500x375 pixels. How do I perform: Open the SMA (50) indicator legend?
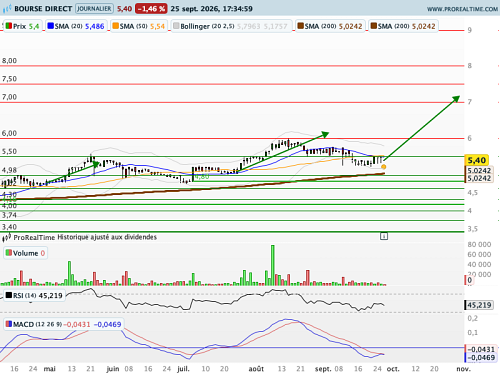click(139, 26)
